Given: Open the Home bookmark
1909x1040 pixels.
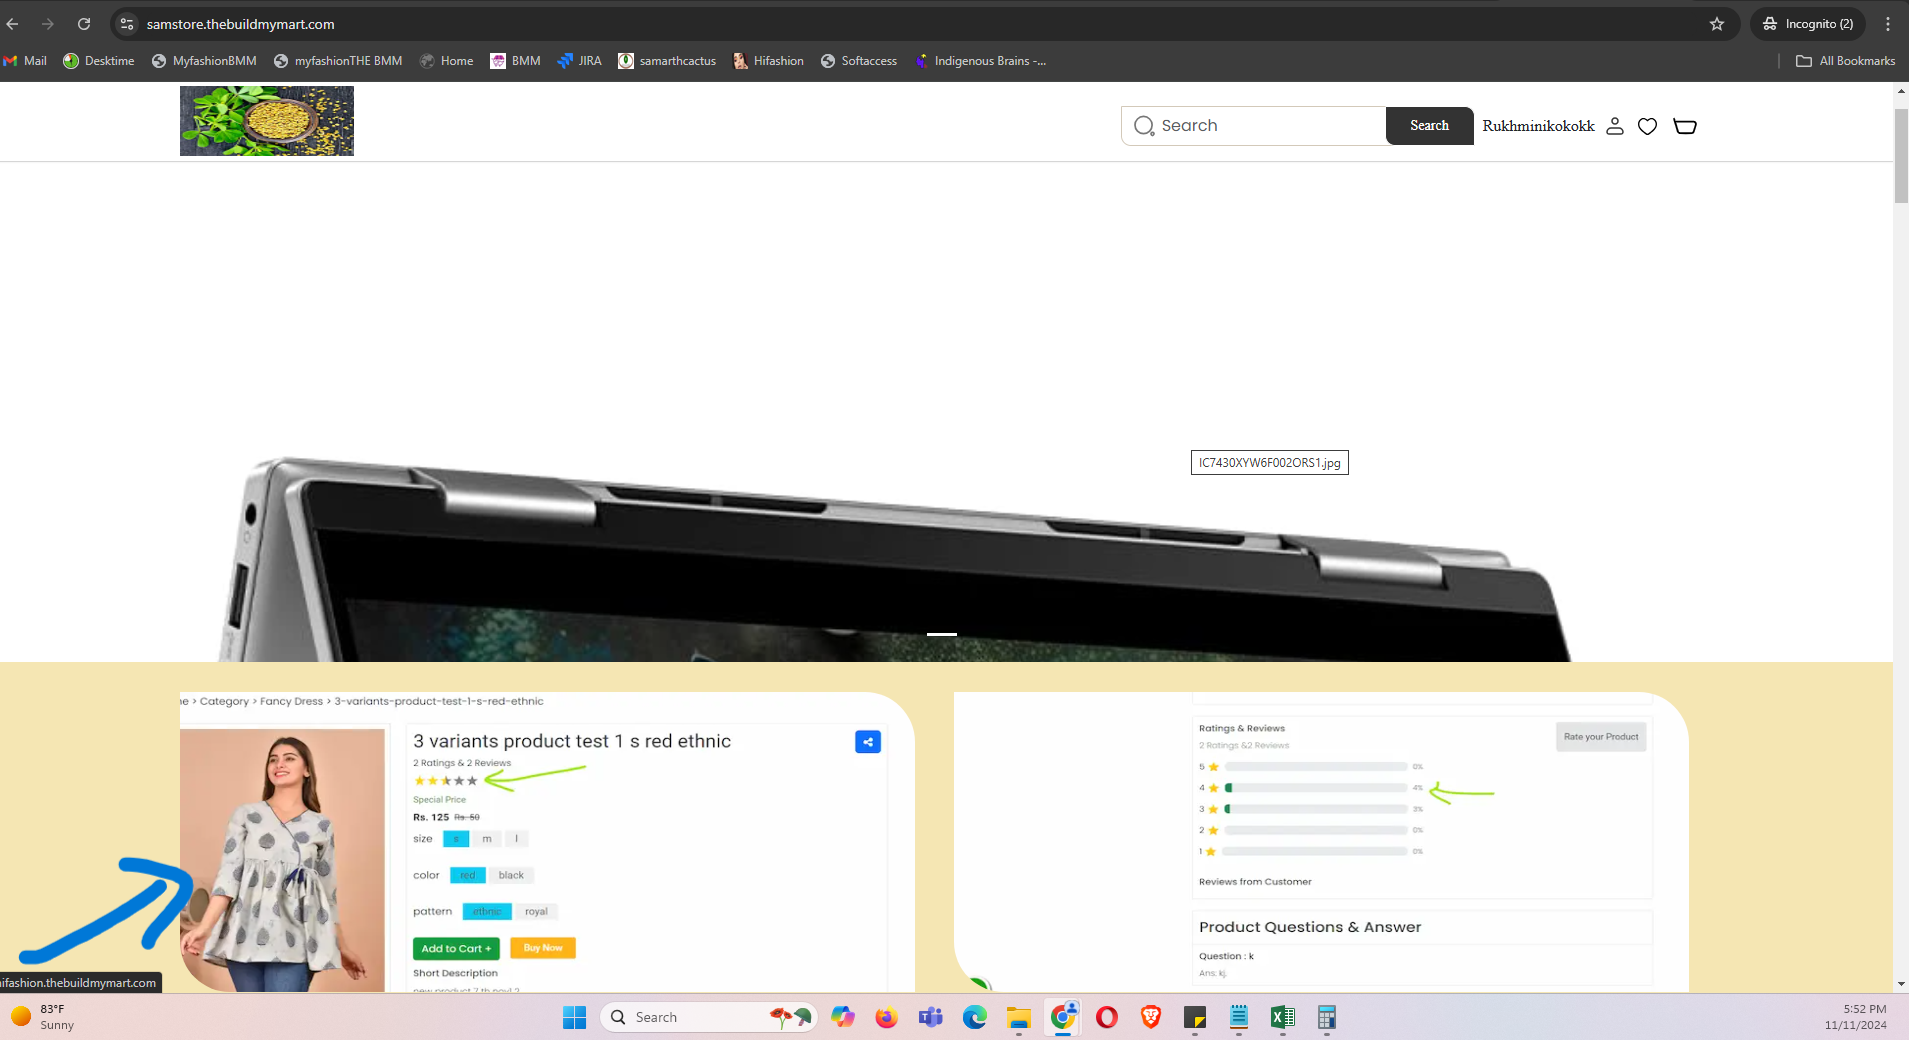Looking at the screenshot, I should 447,61.
